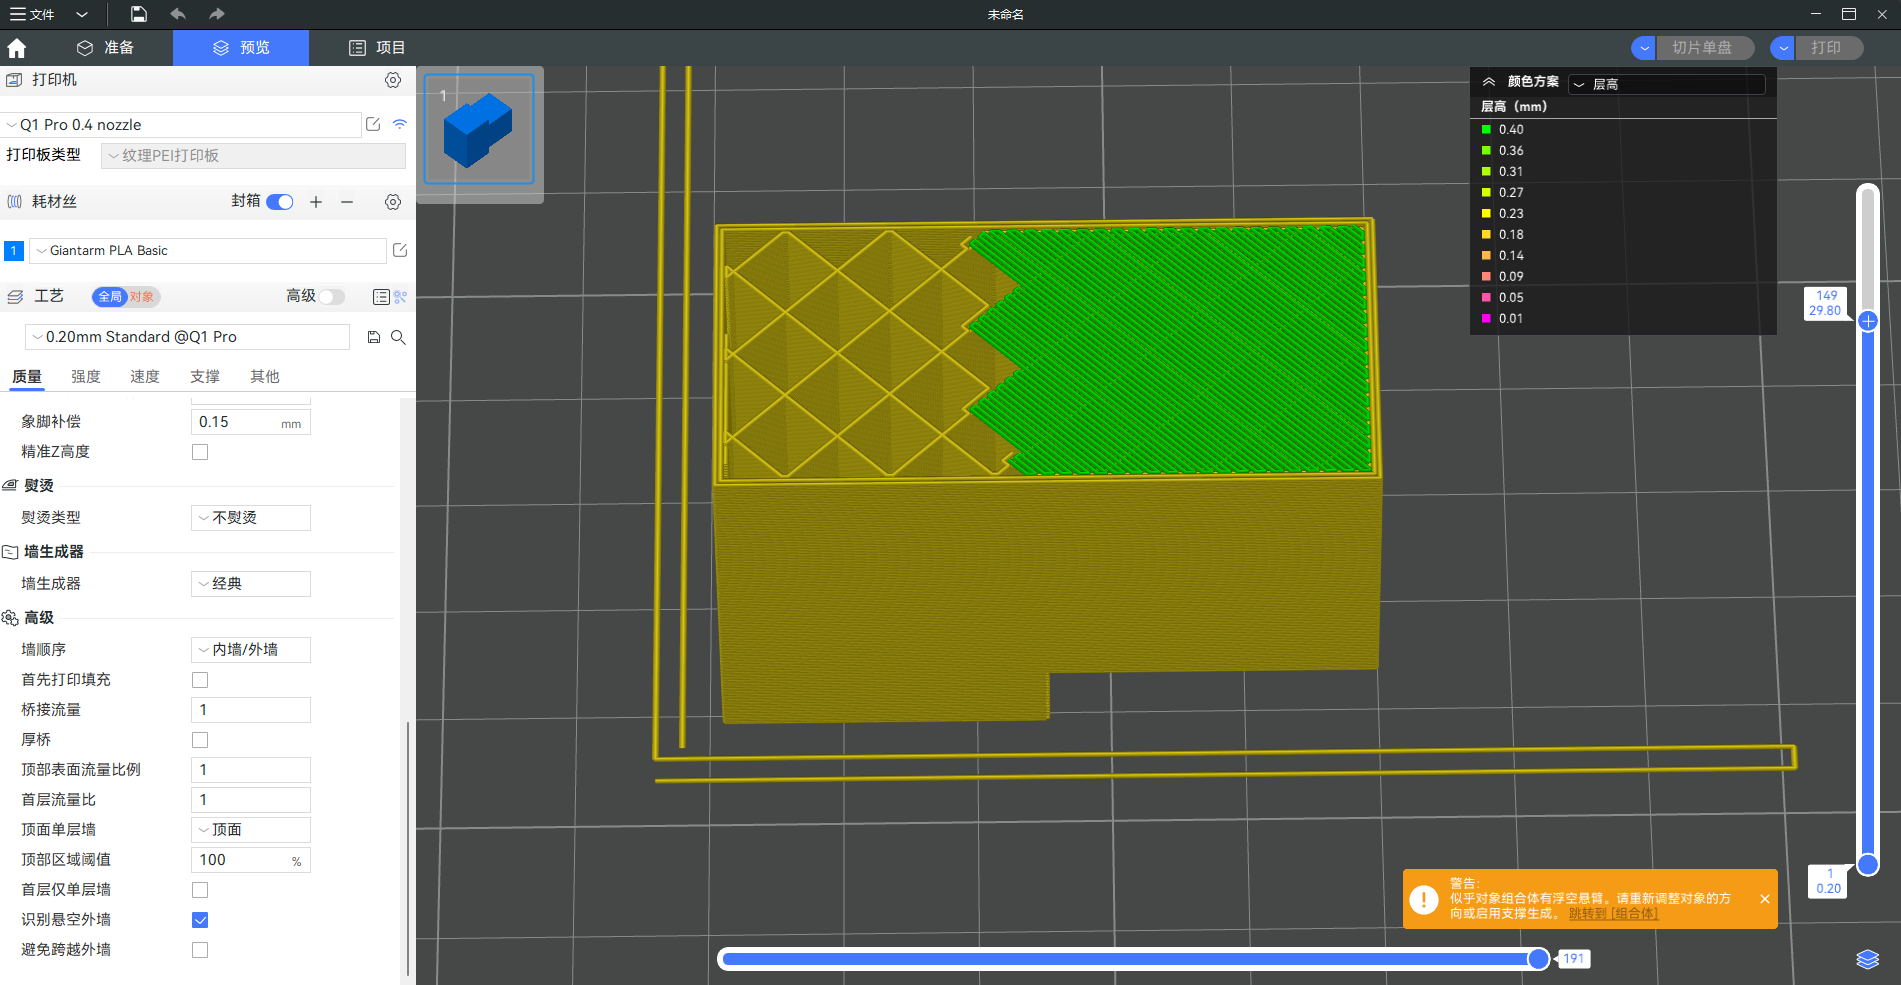1901x985 pixels.
Task: Click the printer Wi-Fi connection icon
Action: point(400,125)
